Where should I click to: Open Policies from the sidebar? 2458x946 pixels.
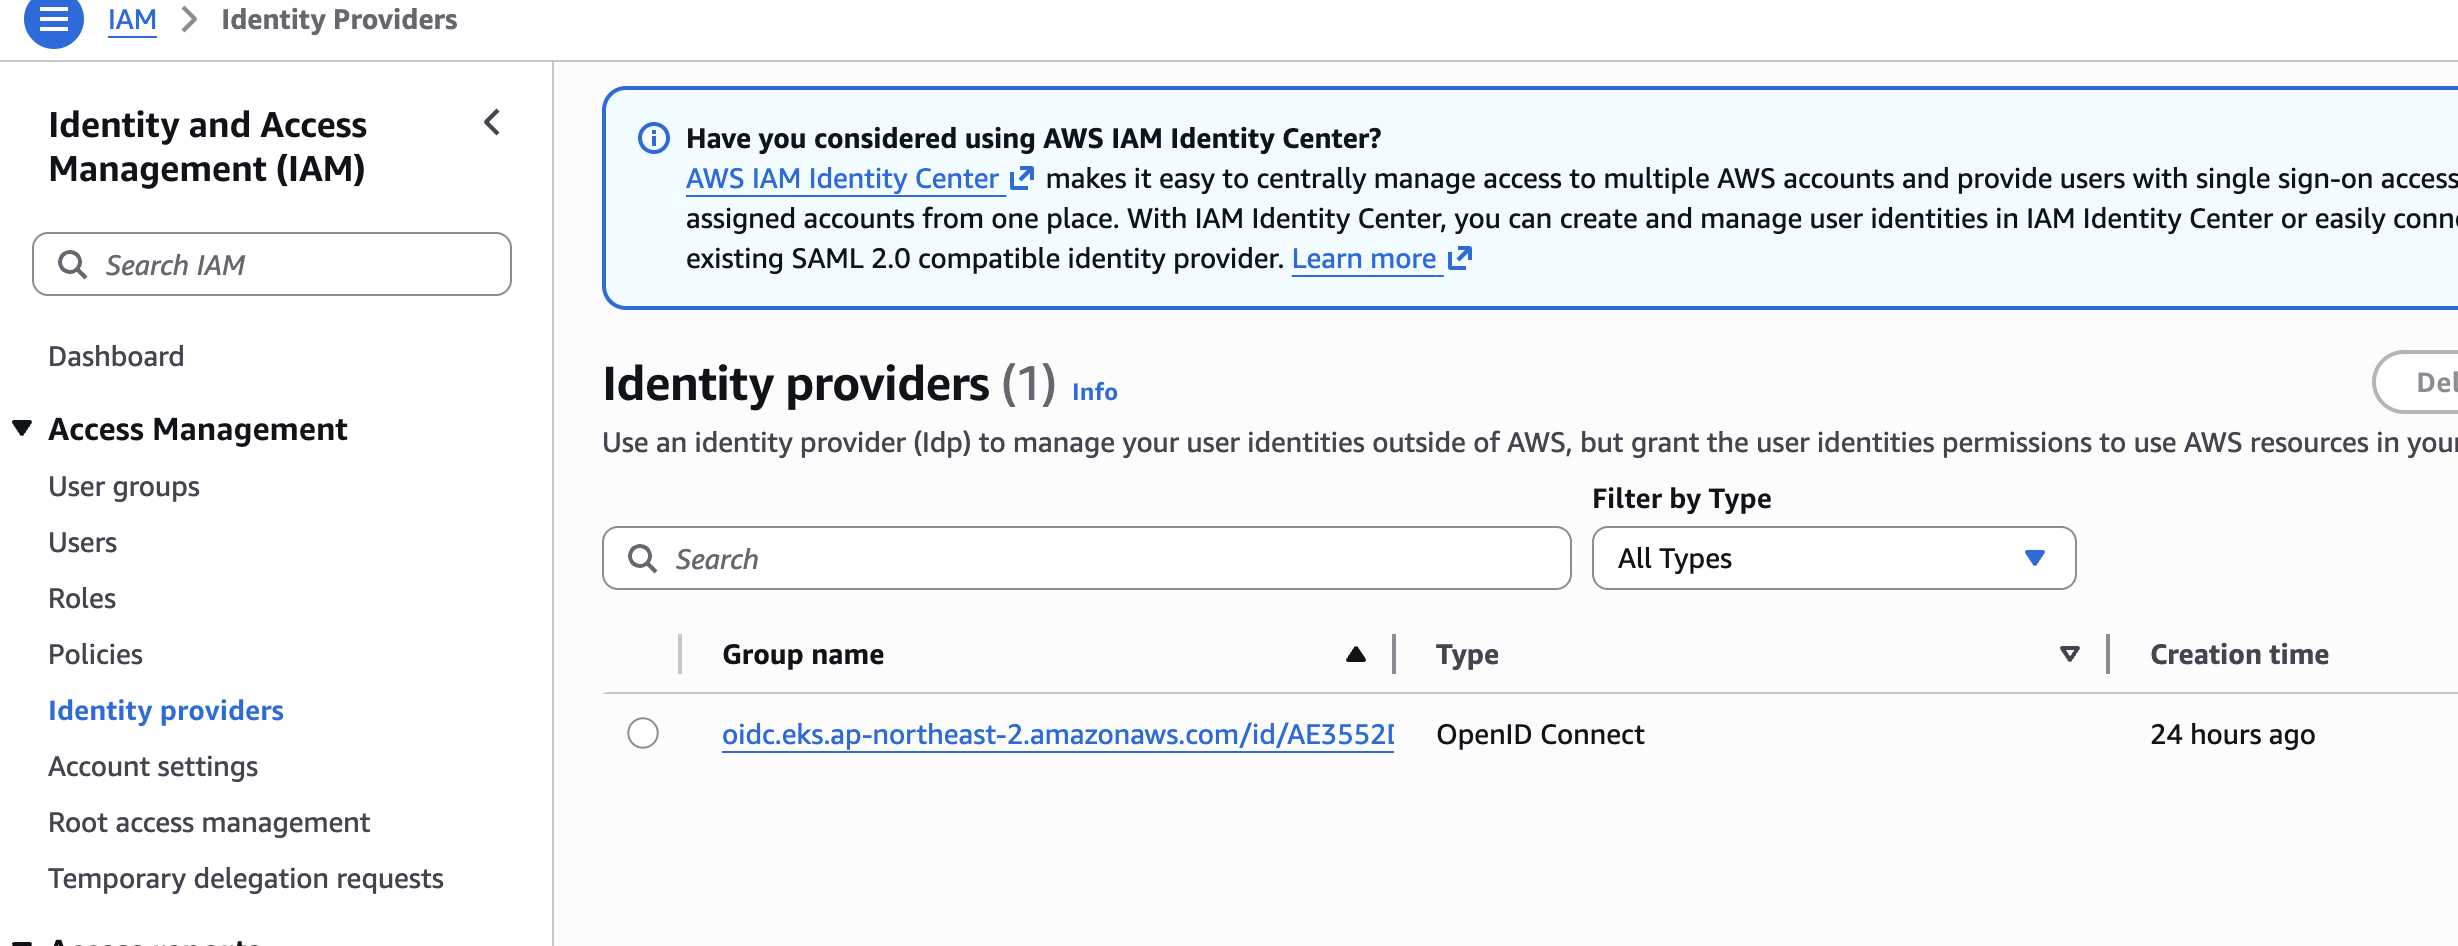(95, 654)
